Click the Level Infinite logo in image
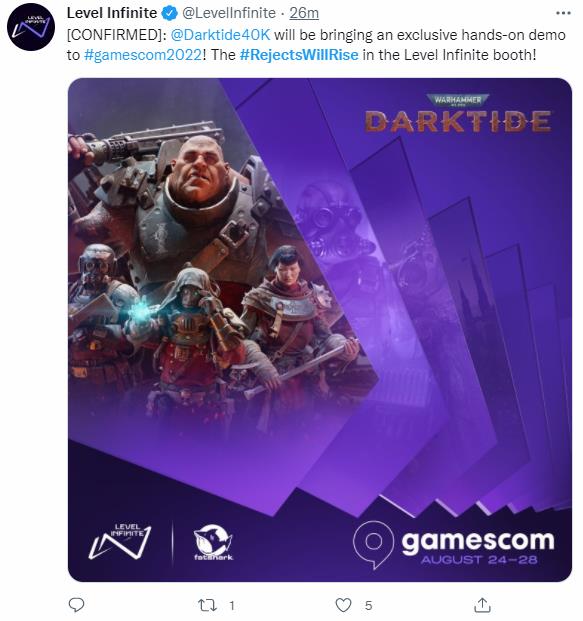583x621 pixels. [x=120, y=542]
